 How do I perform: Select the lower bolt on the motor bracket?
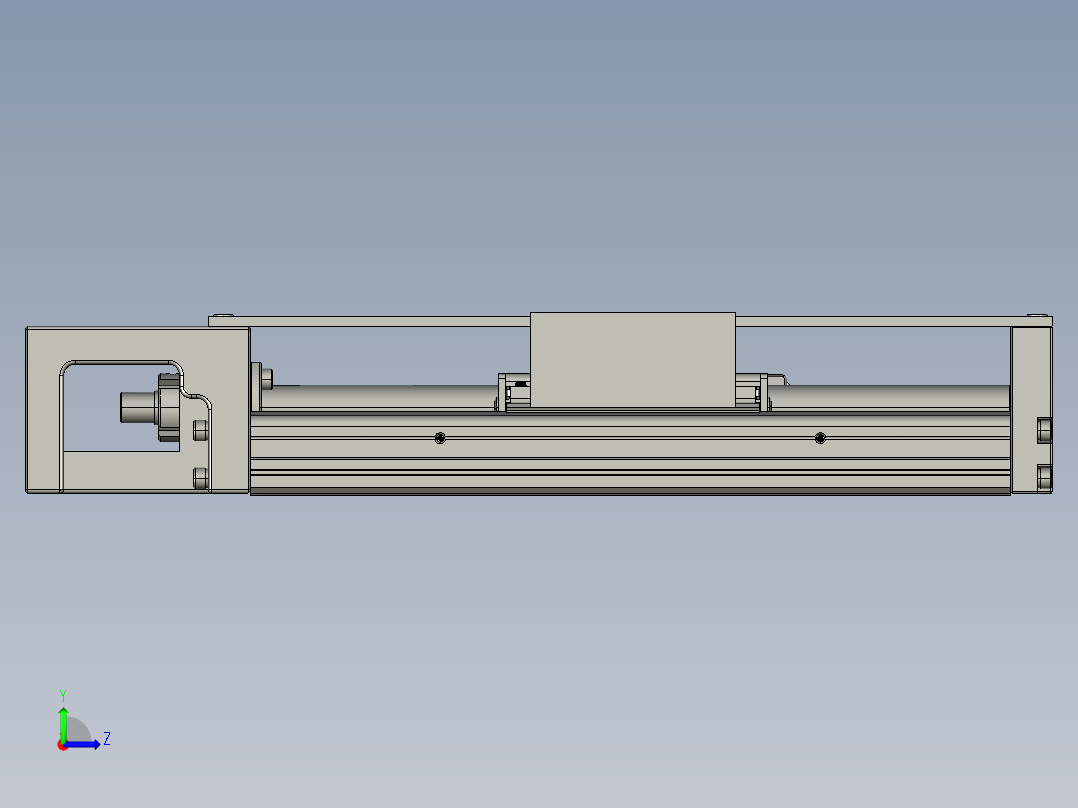[x=201, y=478]
